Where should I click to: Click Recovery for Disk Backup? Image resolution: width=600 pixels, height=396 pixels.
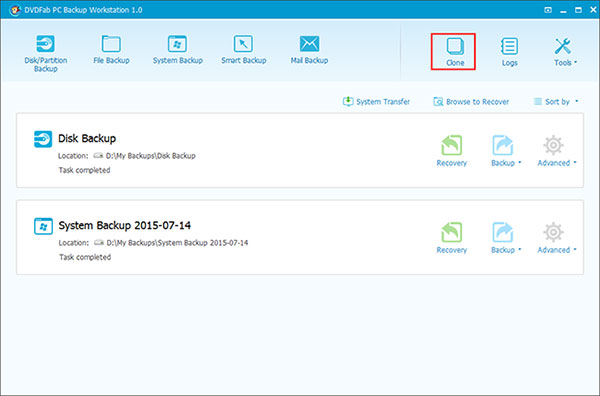point(452,151)
